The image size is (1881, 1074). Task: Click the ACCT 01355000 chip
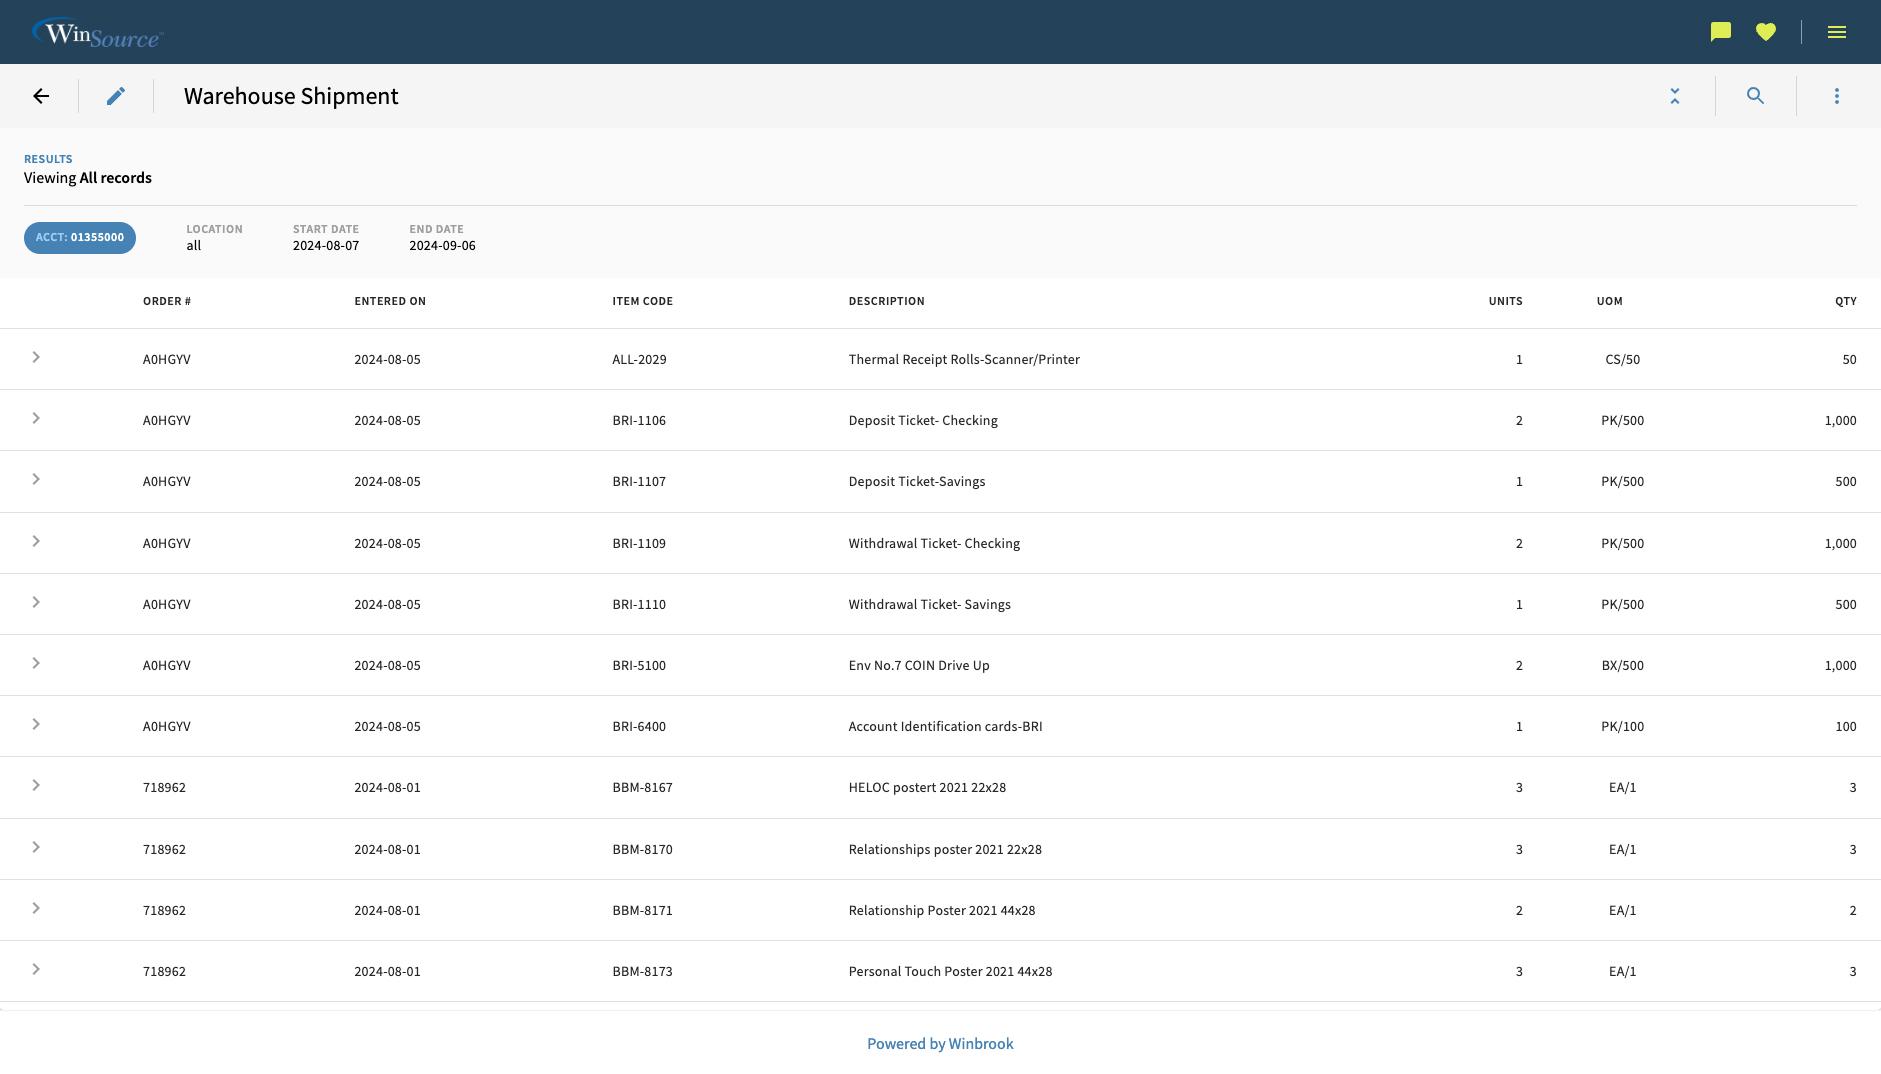pyautogui.click(x=80, y=237)
